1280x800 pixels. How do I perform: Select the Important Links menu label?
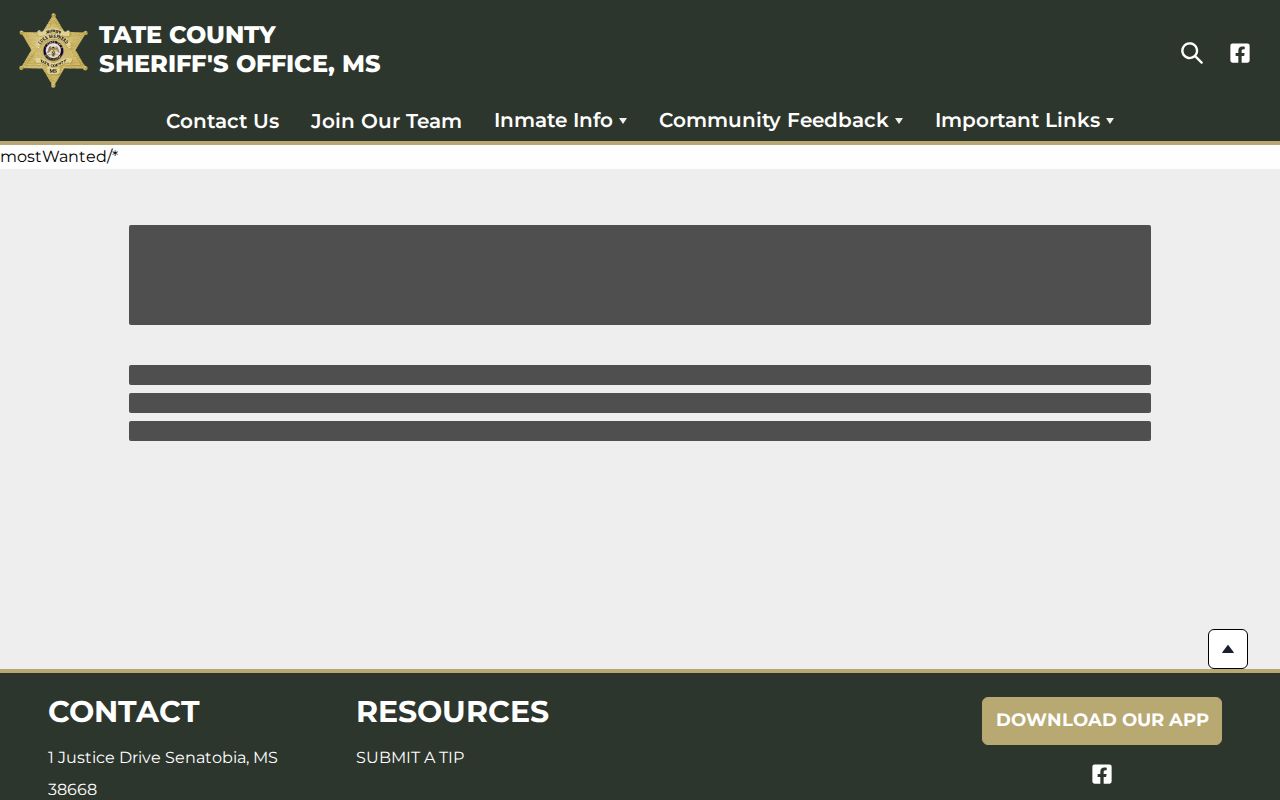[x=1017, y=120]
